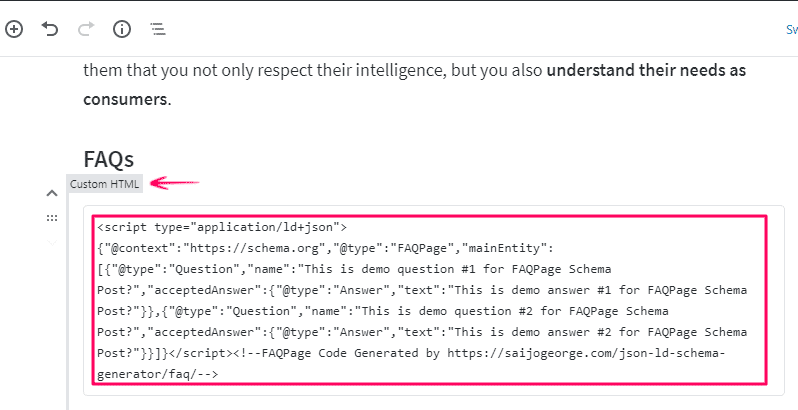The image size is (798, 410).
Task: Move the Custom HTML block up
Action: click(x=52, y=193)
